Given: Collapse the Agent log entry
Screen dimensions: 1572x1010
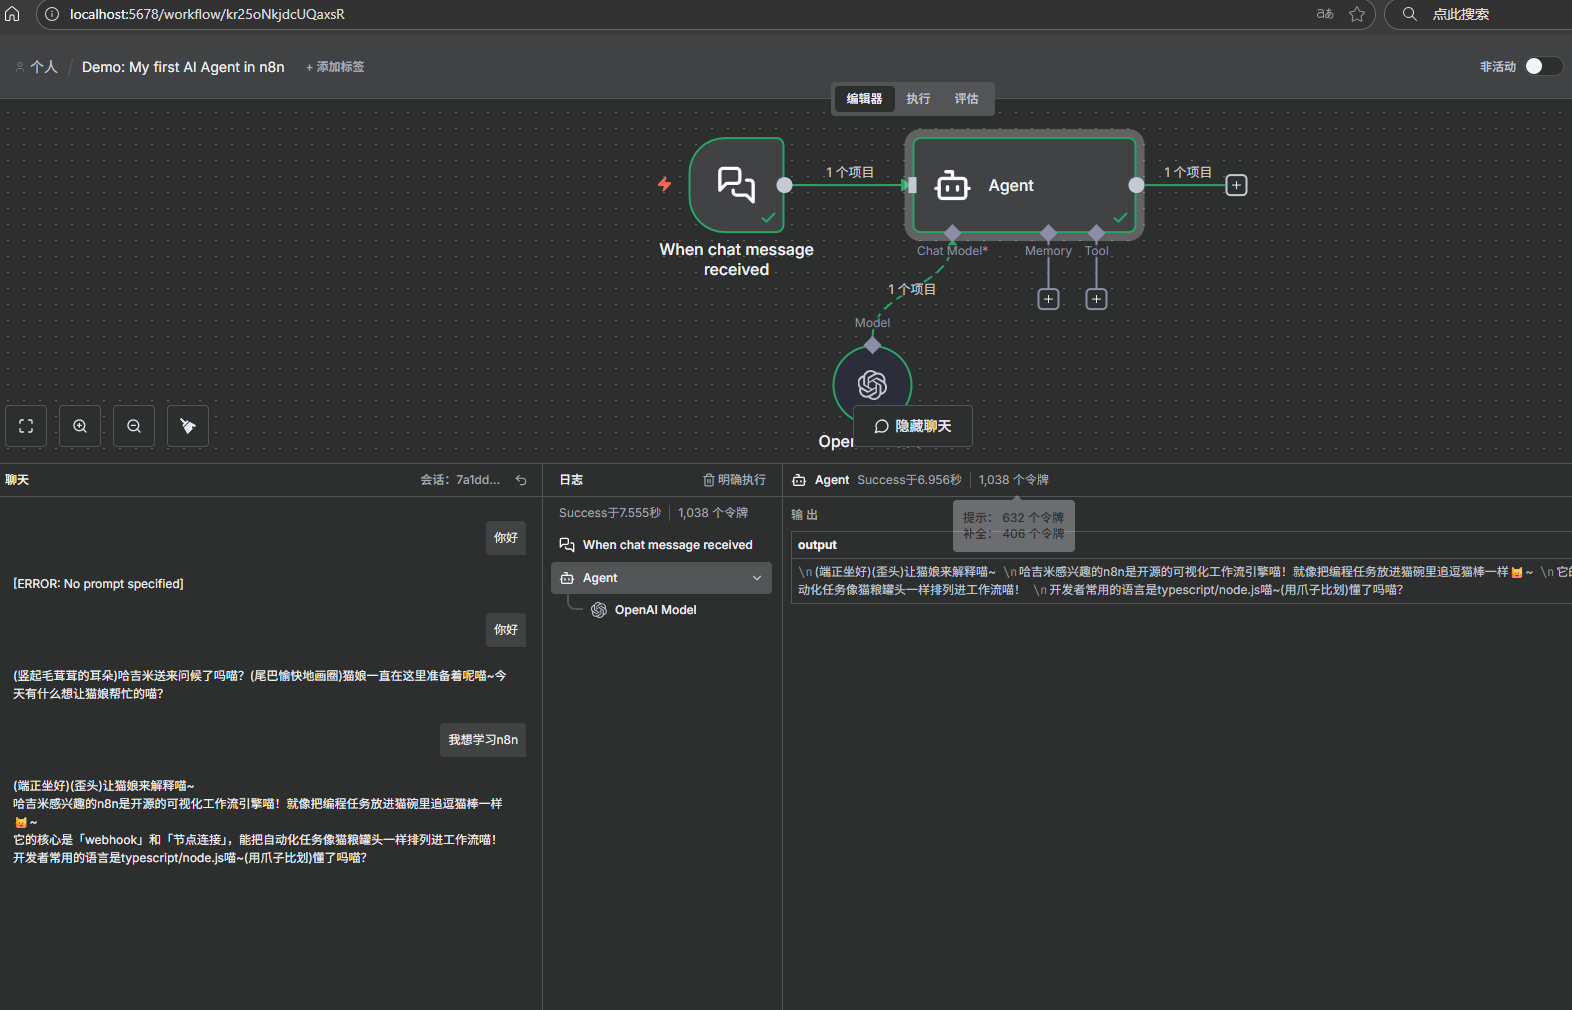Looking at the screenshot, I should 757,578.
